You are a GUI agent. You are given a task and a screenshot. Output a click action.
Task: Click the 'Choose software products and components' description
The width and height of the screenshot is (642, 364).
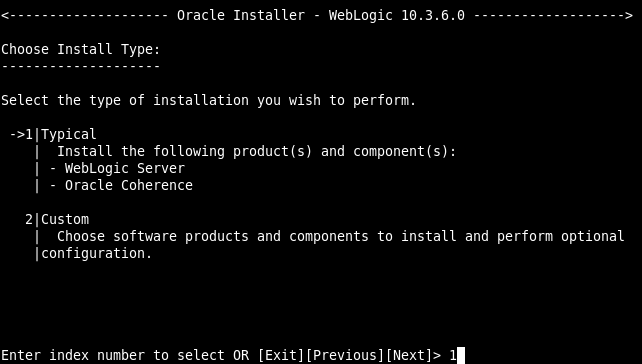tap(340, 236)
